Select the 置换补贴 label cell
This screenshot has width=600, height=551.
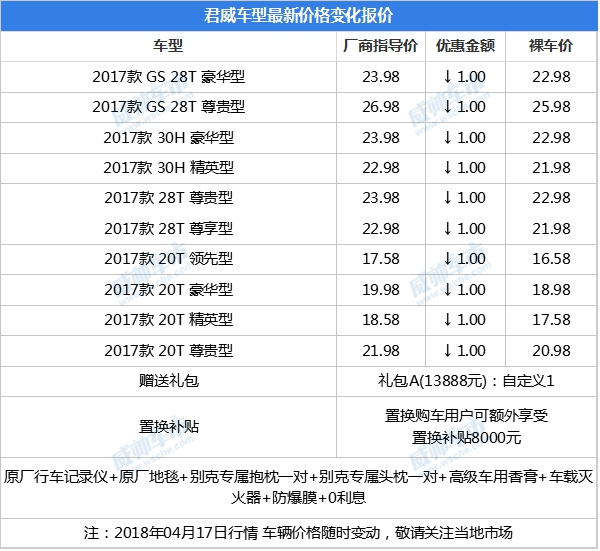pos(168,427)
